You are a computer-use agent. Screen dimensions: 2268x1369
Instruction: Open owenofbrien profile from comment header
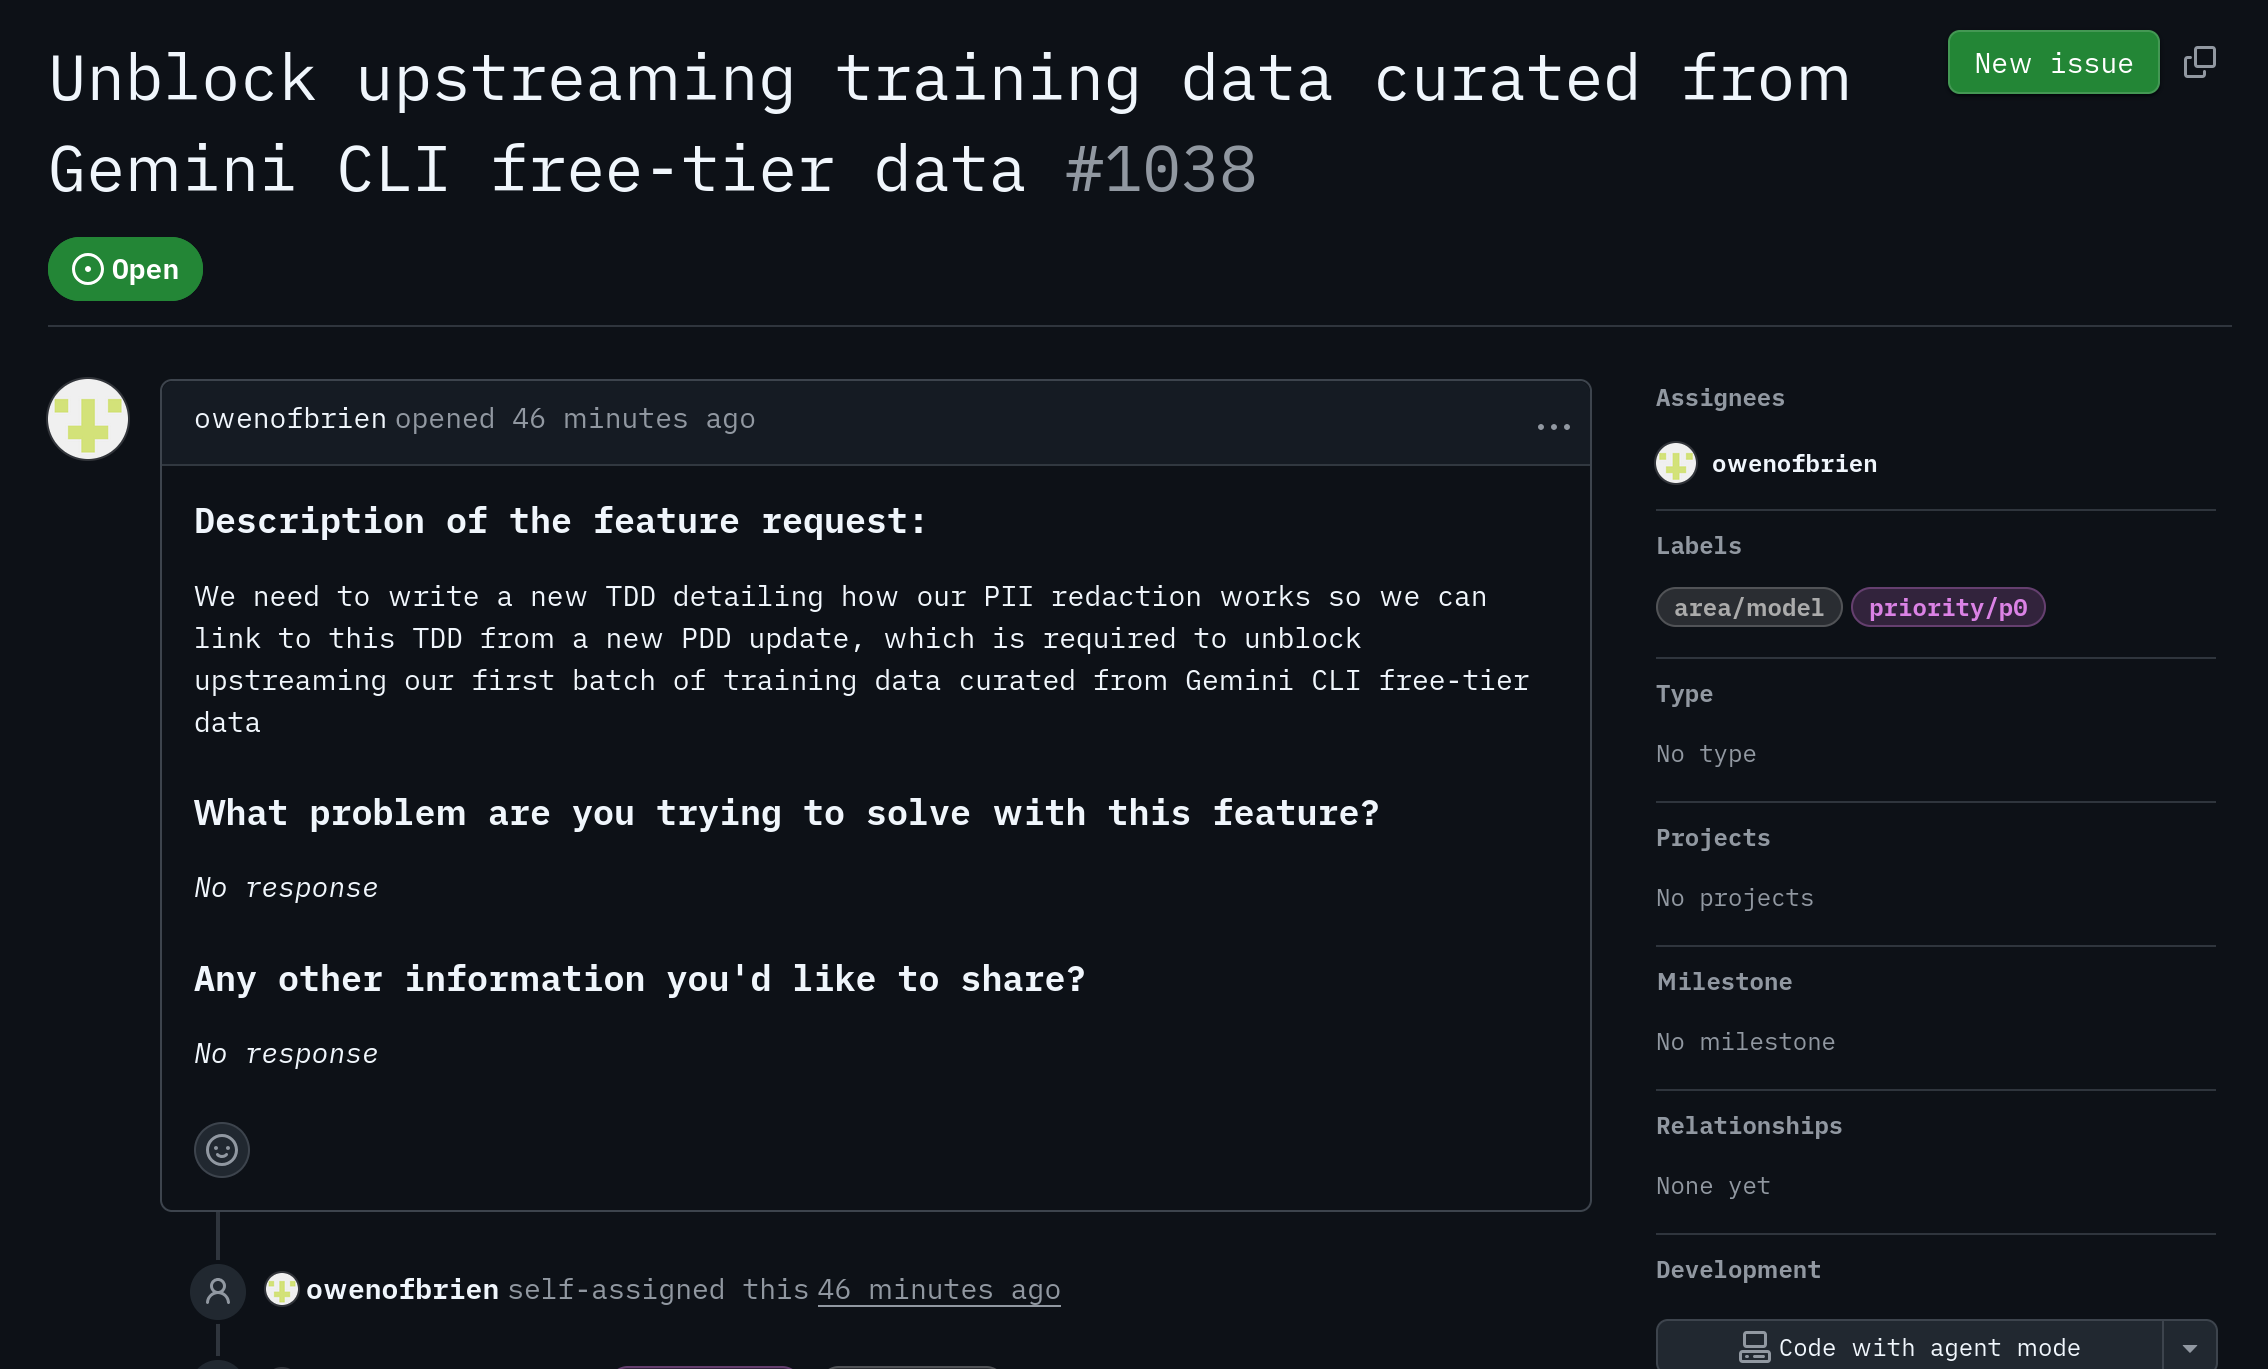[290, 419]
